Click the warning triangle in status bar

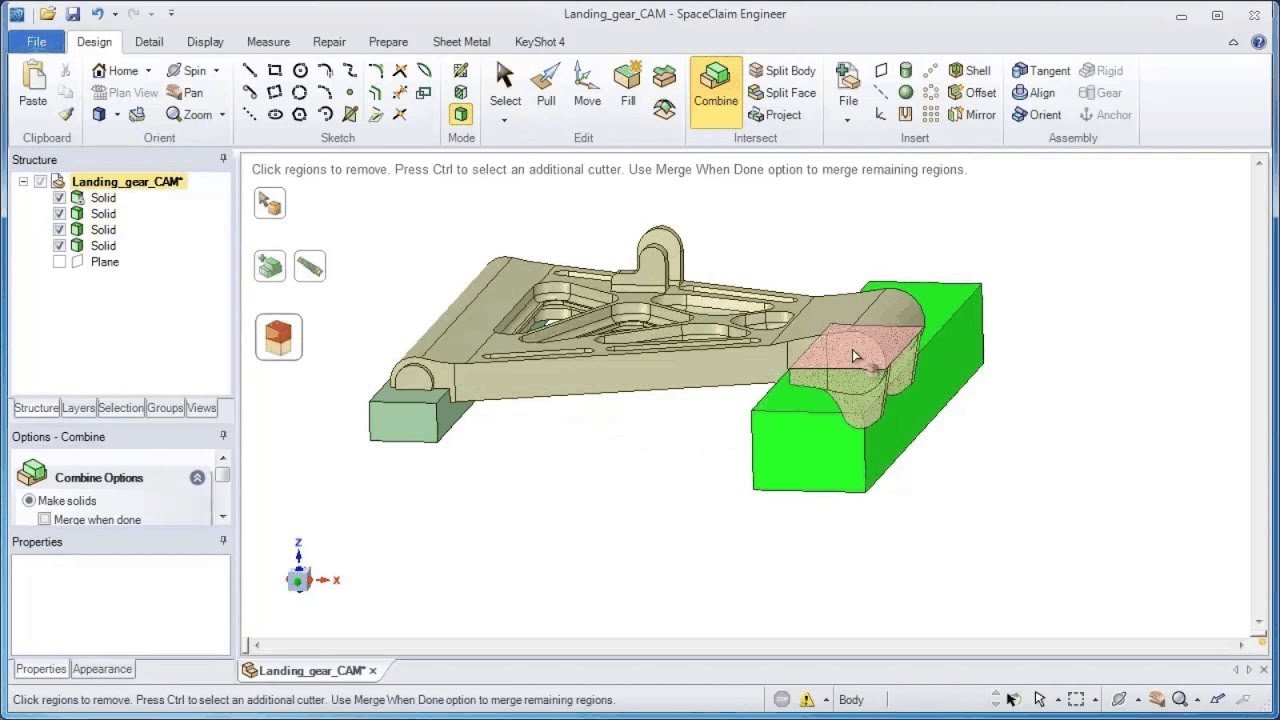tap(807, 700)
